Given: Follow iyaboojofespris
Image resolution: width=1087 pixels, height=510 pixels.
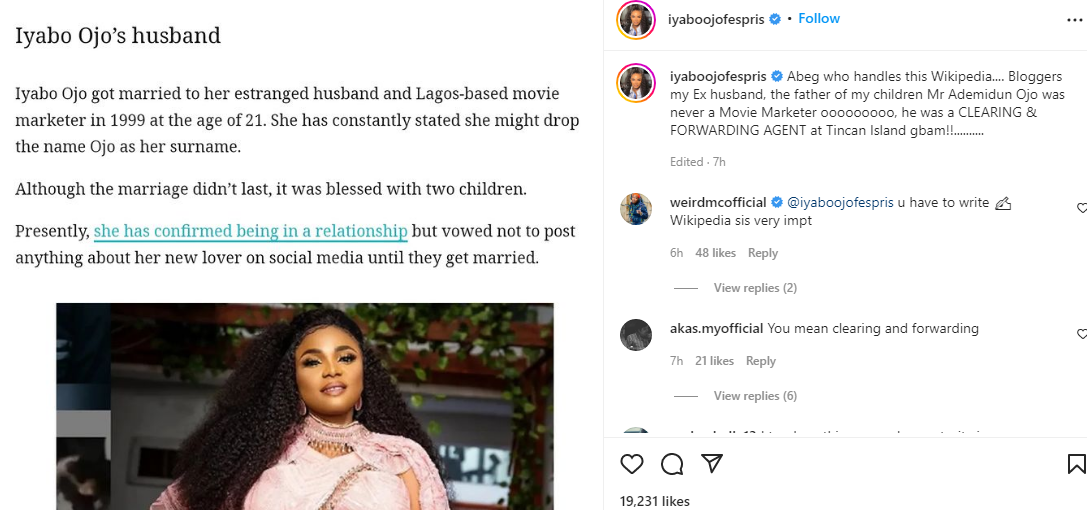Looking at the screenshot, I should point(819,19).
